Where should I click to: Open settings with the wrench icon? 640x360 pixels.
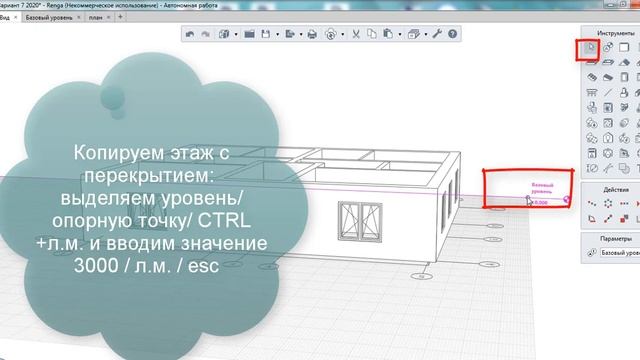(x=437, y=34)
